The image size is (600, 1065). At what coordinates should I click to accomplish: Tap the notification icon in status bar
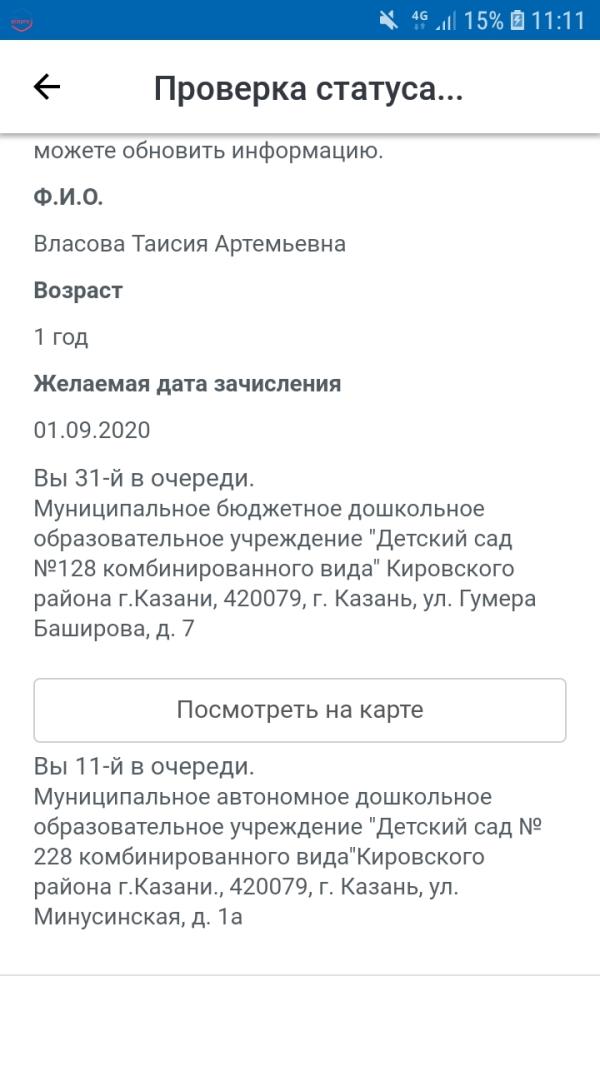(x=21, y=20)
